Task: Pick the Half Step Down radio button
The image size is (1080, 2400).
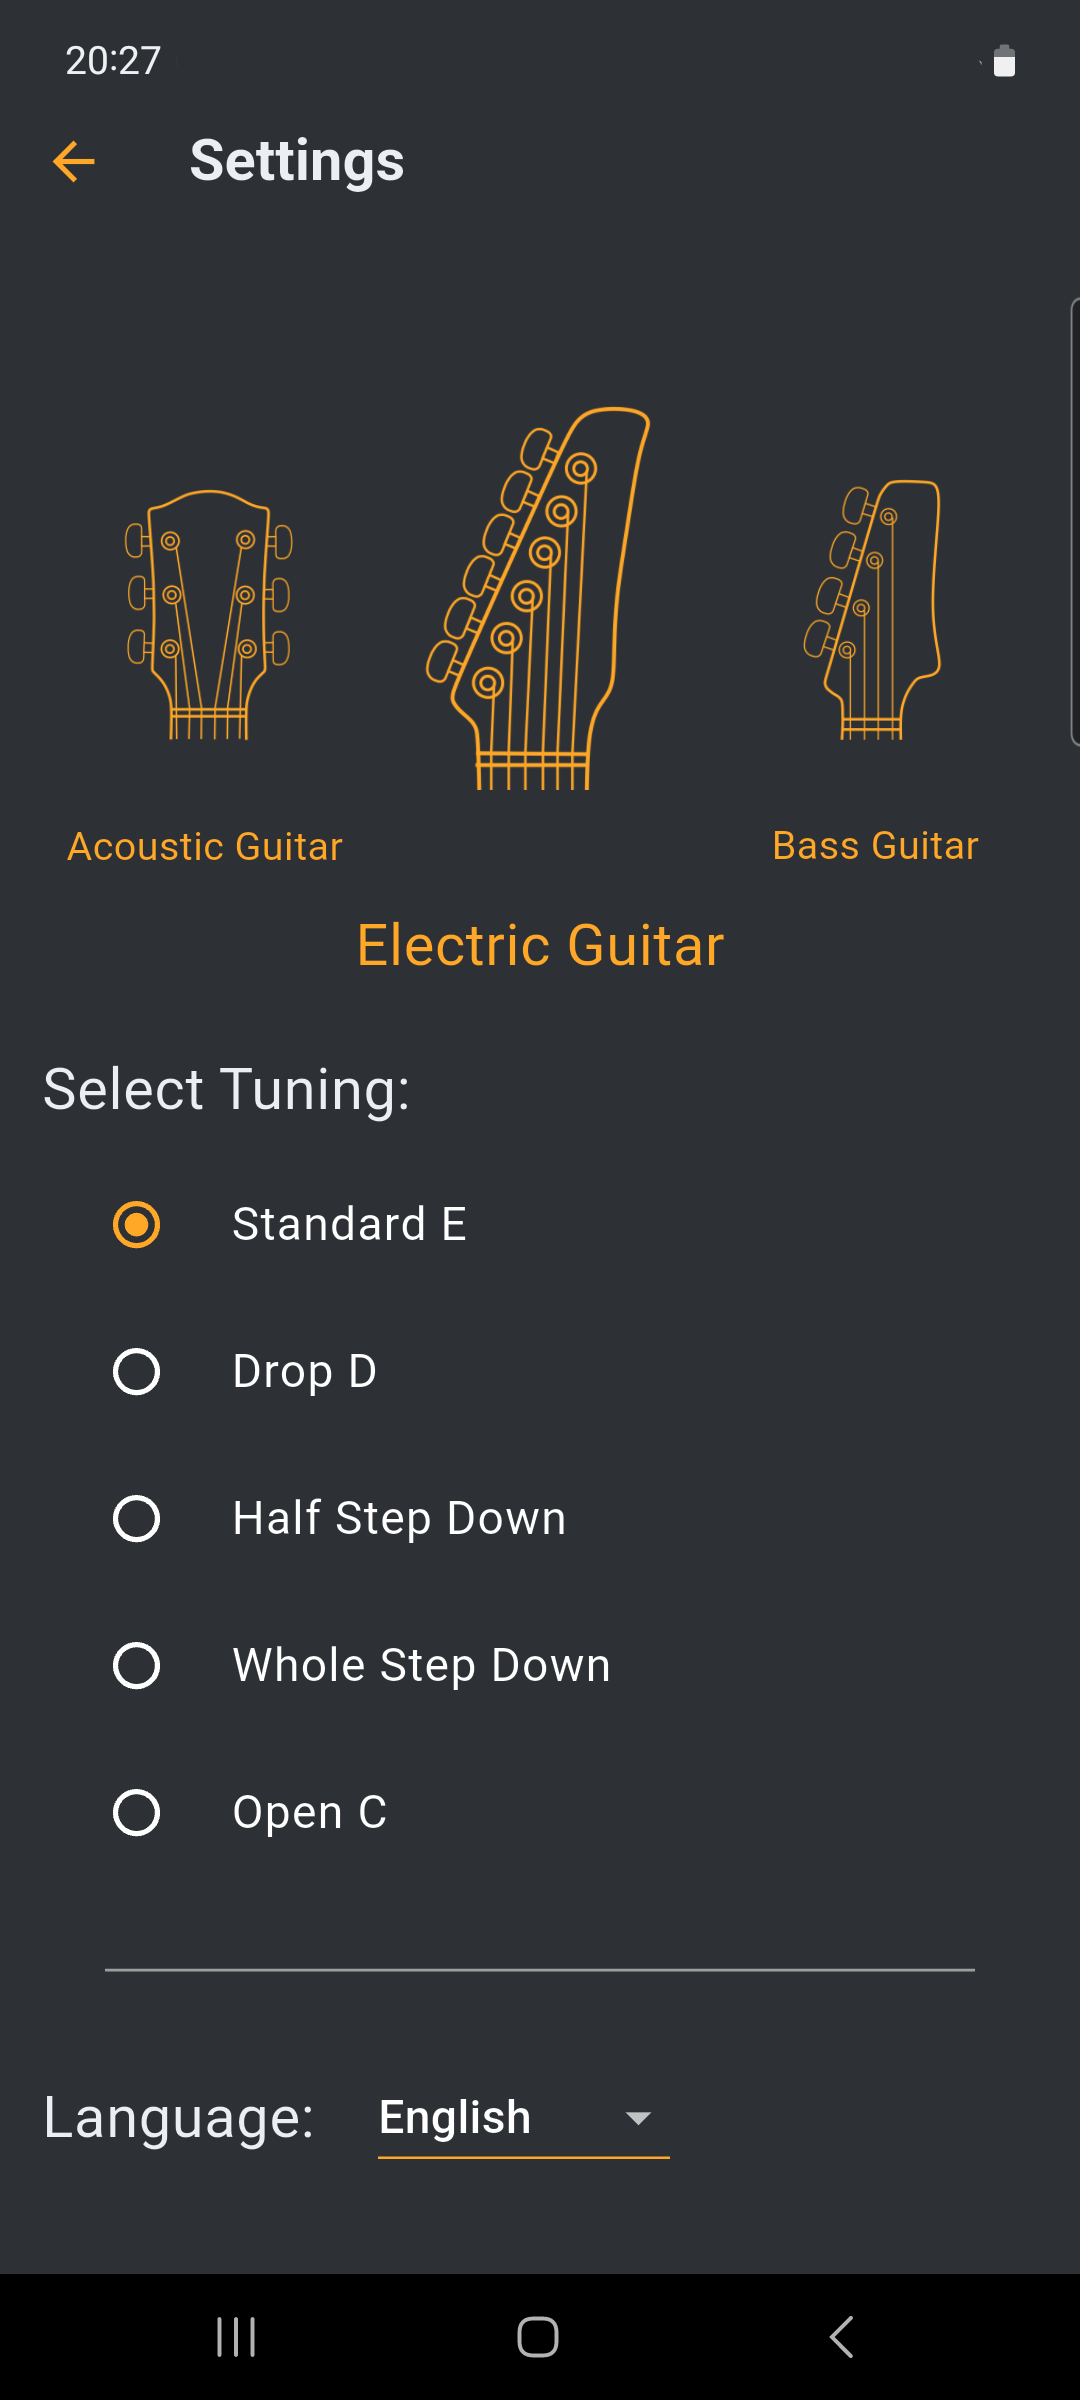Action: pyautogui.click(x=137, y=1519)
